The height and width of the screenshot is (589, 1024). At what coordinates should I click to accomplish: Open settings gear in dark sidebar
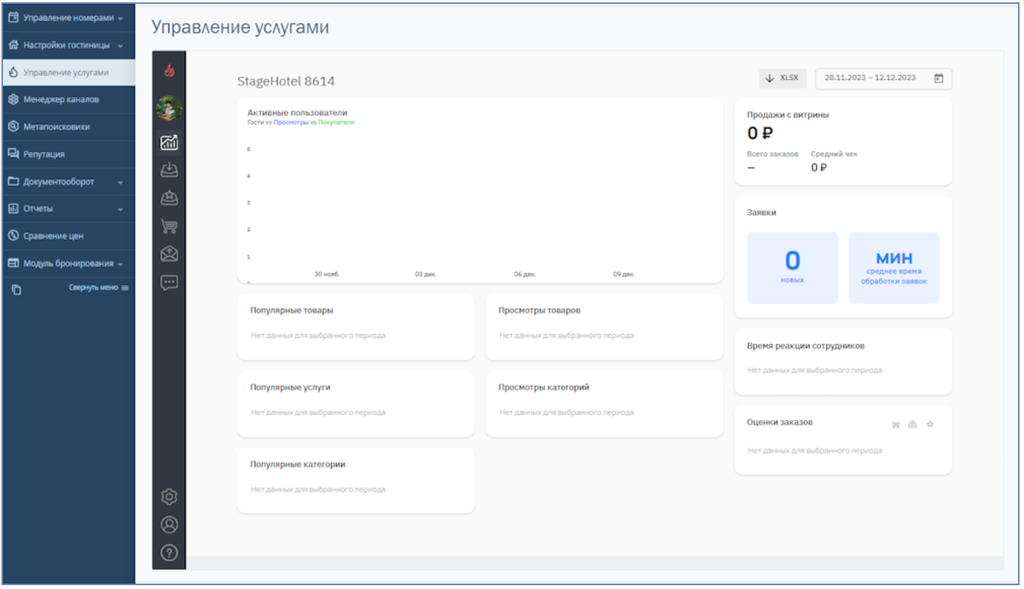pos(169,497)
